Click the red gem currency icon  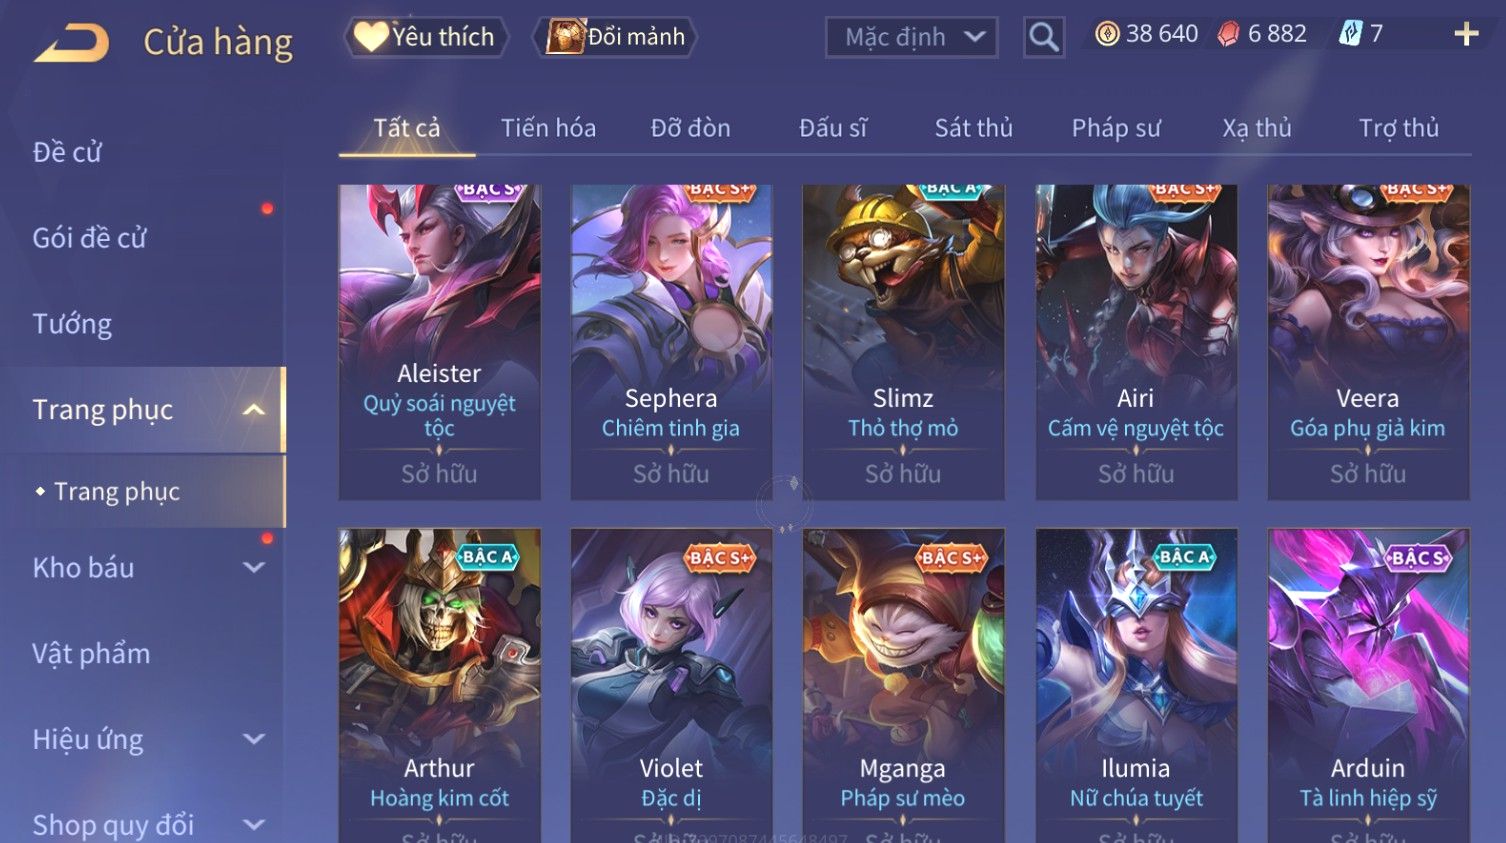coord(1228,34)
